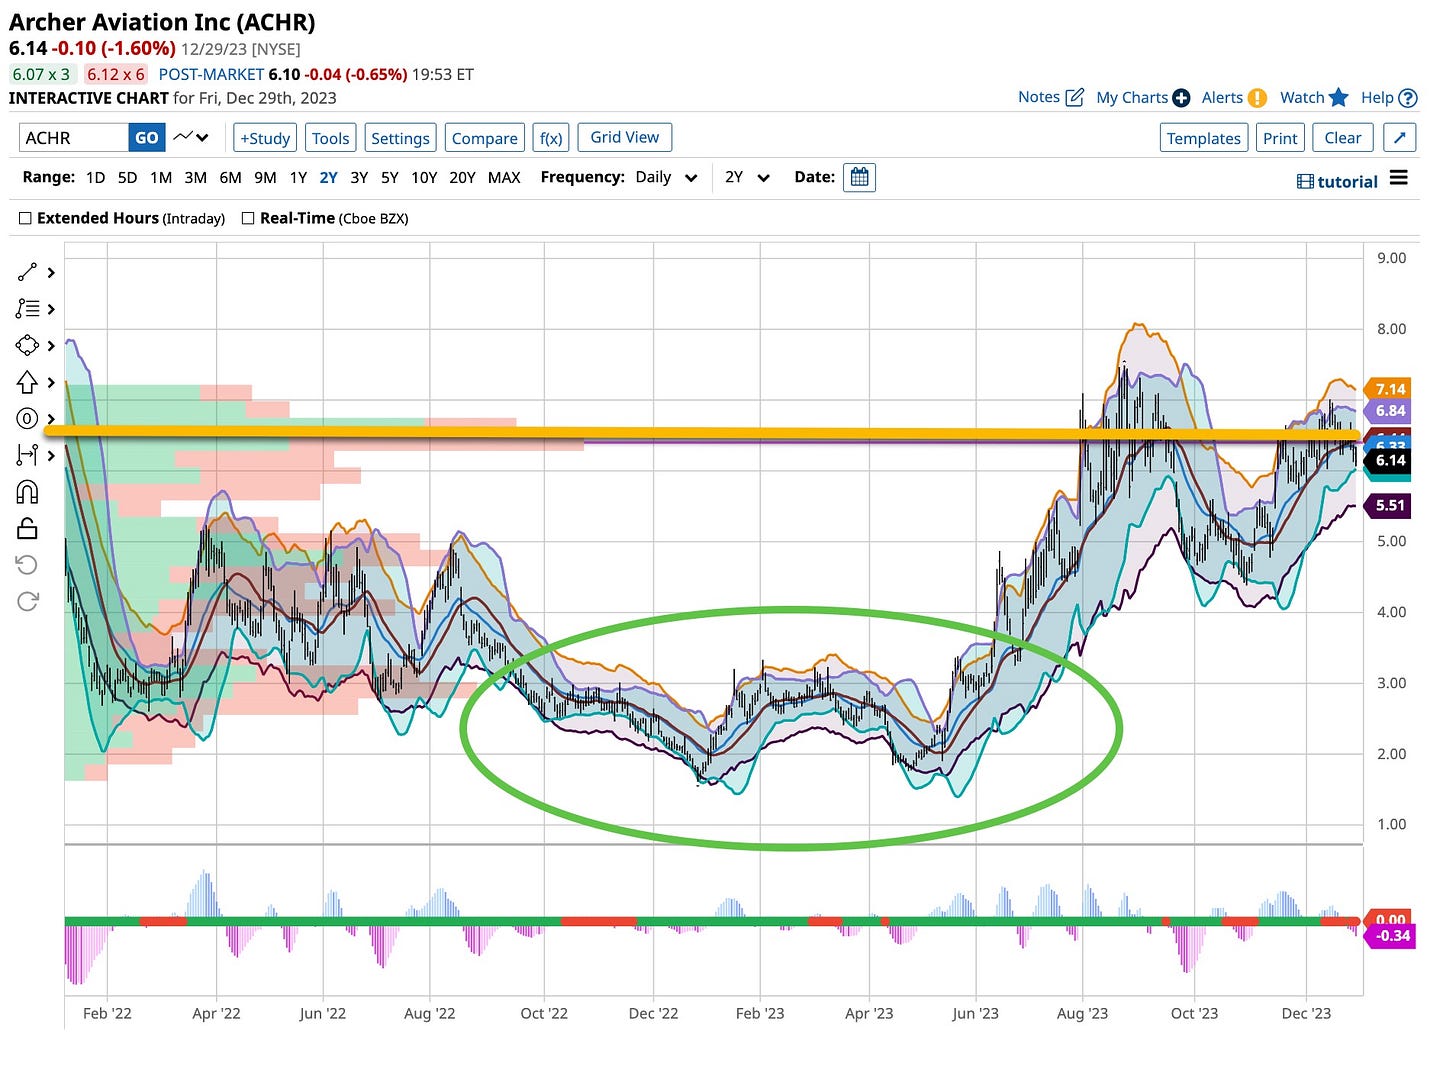Viewport: 1456px width, 1088px height.
Task: Click the Notes pencil icon
Action: [1075, 97]
